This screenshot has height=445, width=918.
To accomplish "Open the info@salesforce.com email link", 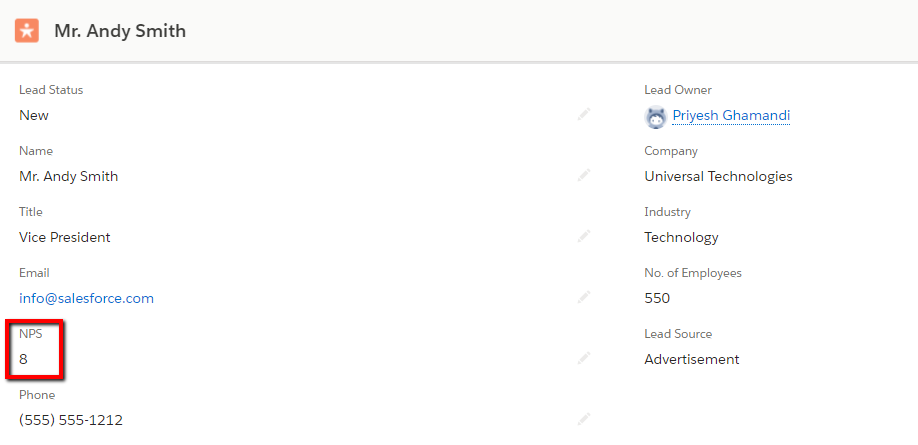I will 87,298.
